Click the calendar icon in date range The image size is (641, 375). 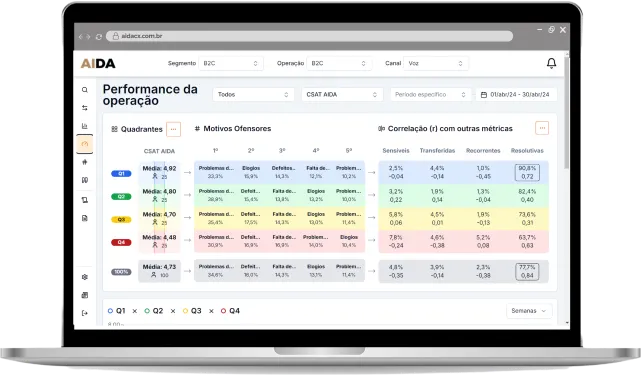[x=484, y=94]
